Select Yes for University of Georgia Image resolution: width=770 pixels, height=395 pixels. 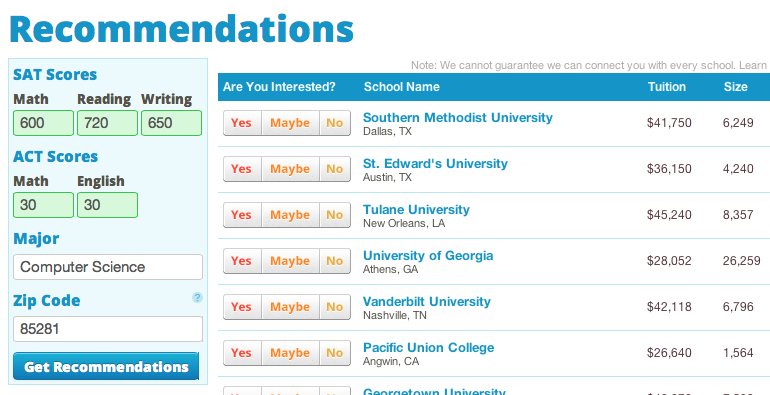(242, 261)
